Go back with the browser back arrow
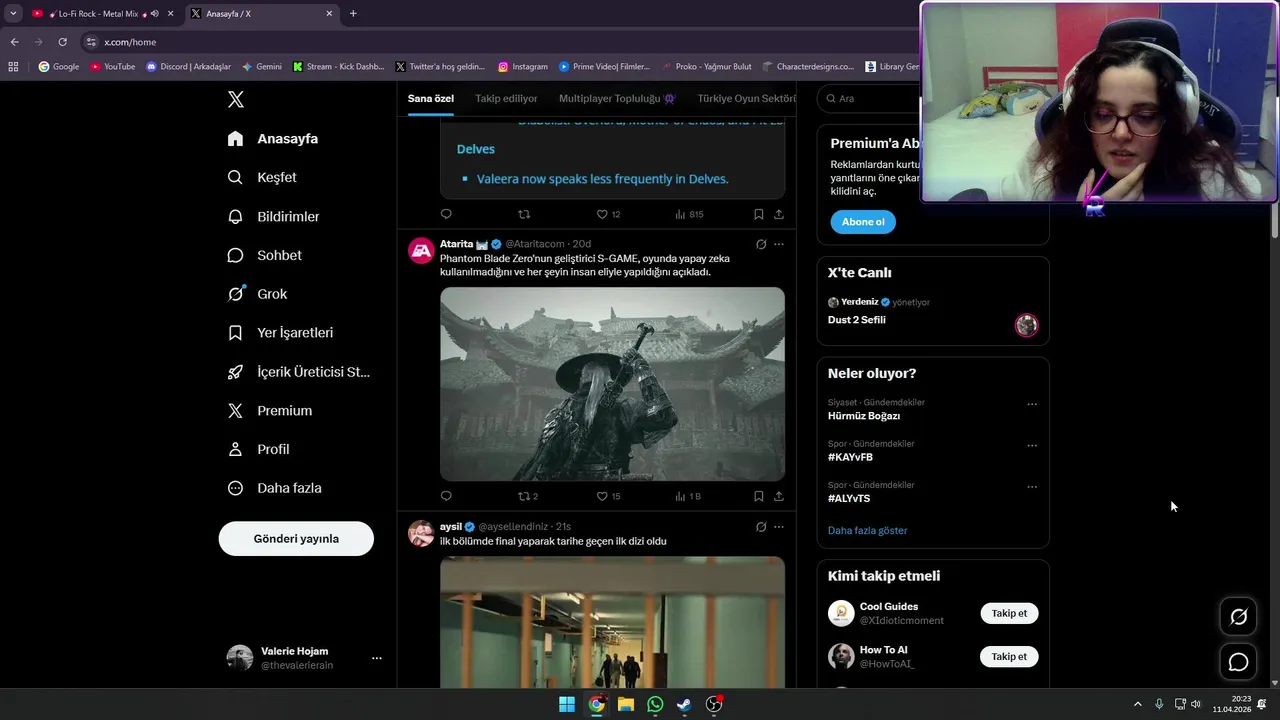Image resolution: width=1280 pixels, height=720 pixels. tap(14, 42)
